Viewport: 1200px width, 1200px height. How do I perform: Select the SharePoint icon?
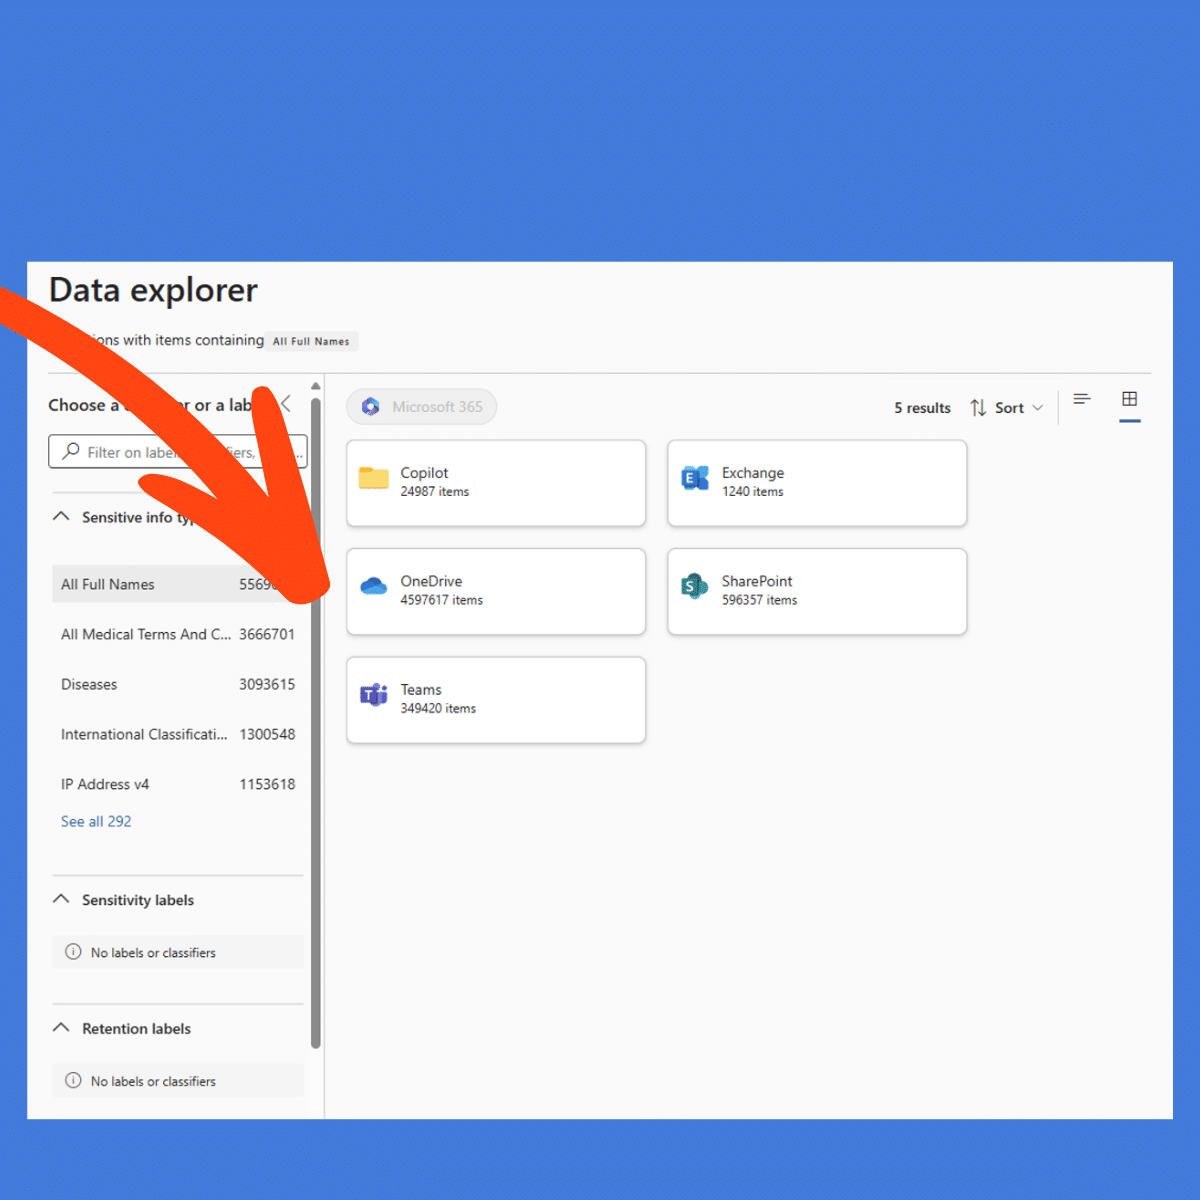click(695, 587)
